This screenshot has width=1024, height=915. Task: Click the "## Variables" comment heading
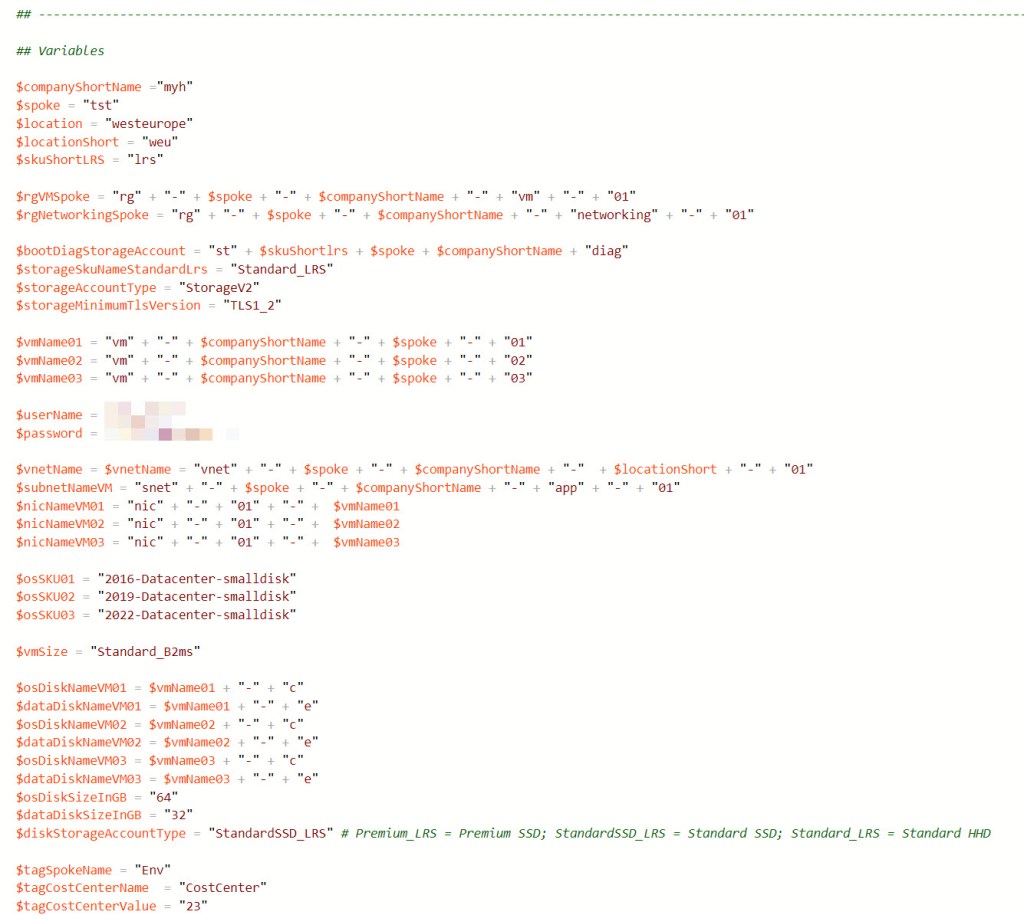[60, 50]
